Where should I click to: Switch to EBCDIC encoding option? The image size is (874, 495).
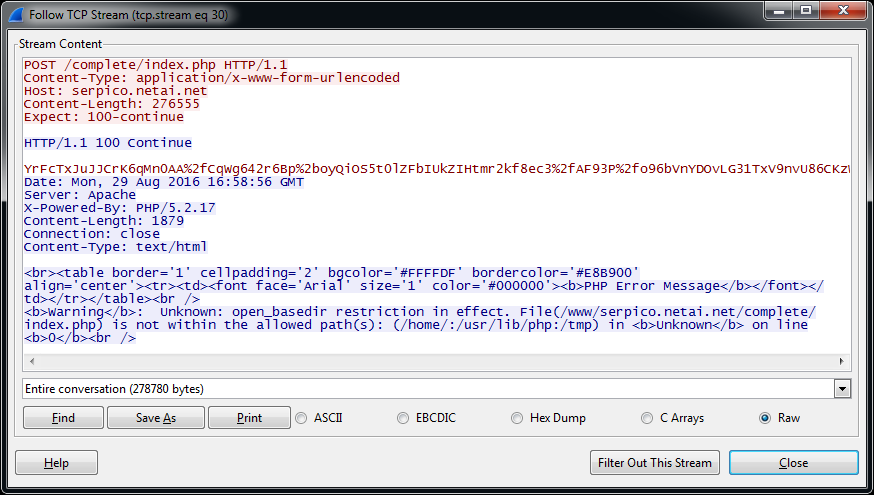pyautogui.click(x=403, y=418)
